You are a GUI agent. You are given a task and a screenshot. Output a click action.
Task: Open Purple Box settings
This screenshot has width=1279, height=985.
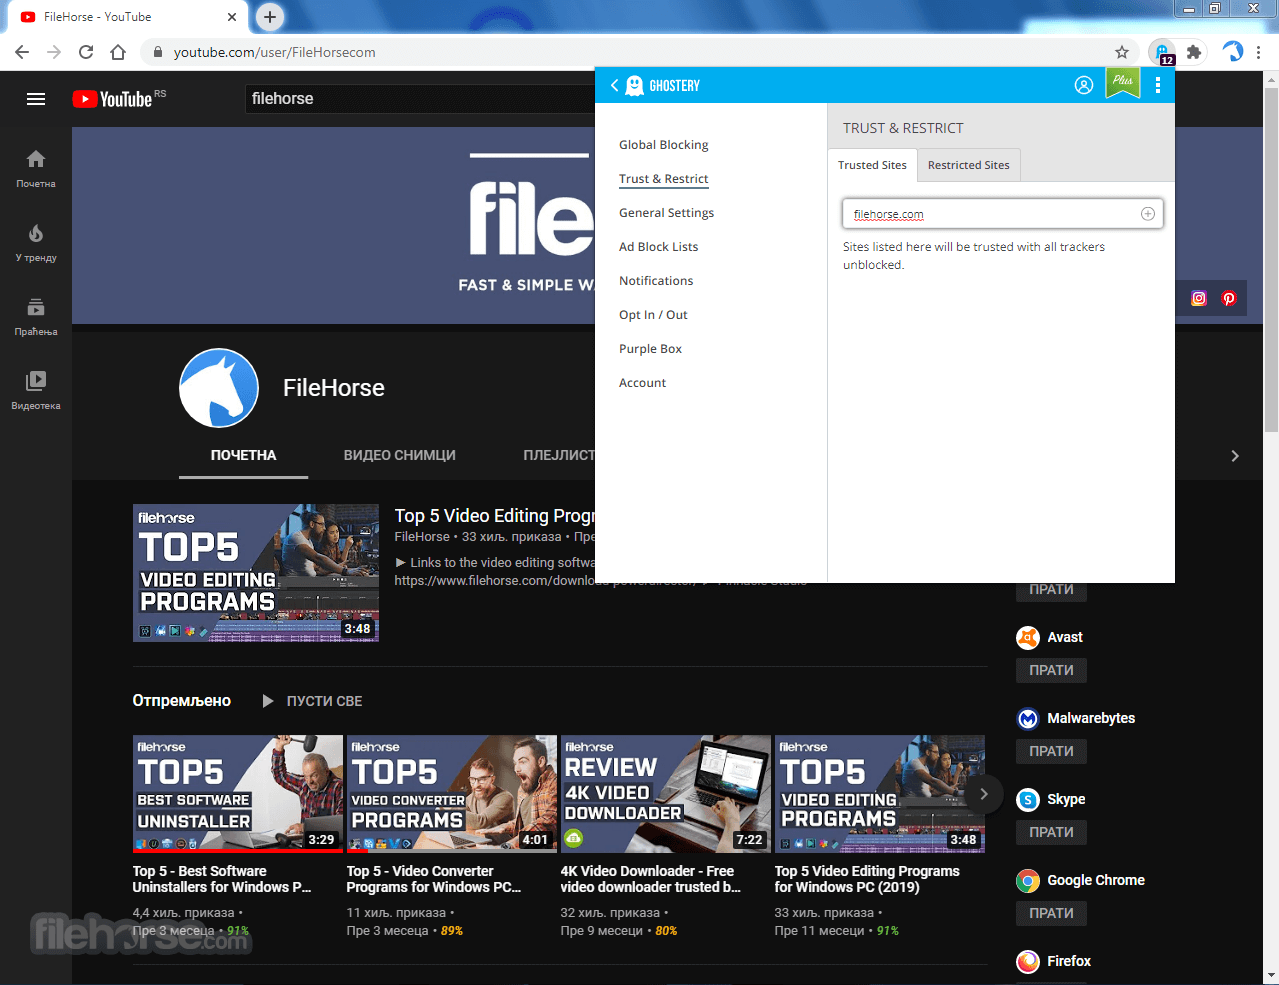click(x=650, y=349)
